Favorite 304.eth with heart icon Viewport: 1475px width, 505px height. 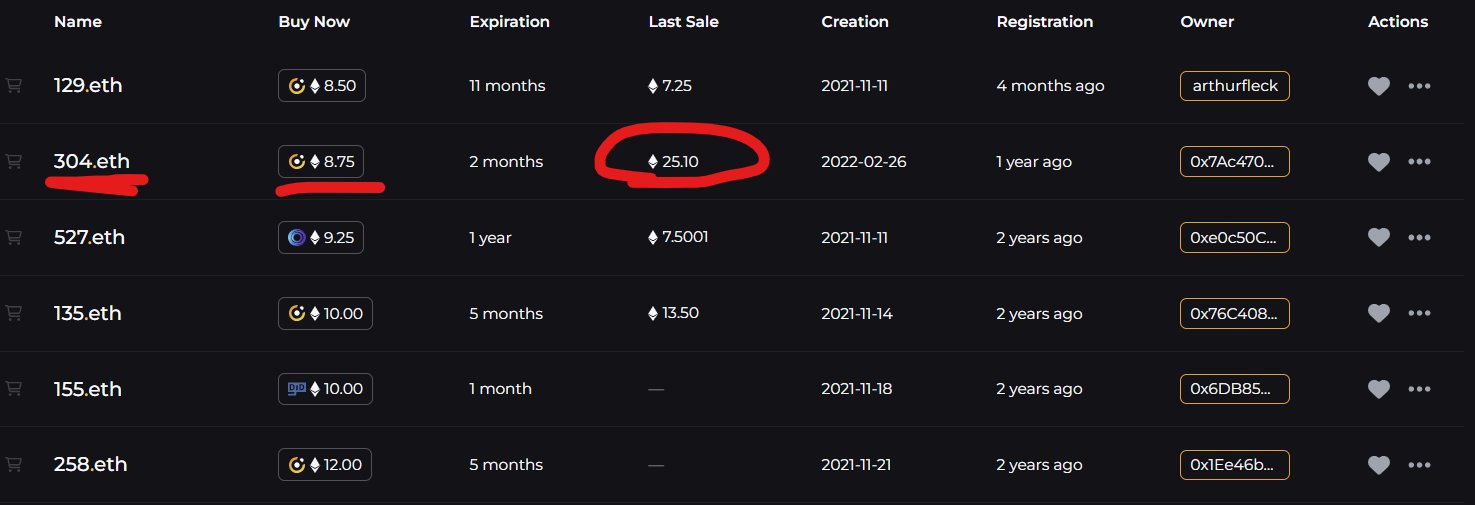pyautogui.click(x=1378, y=162)
